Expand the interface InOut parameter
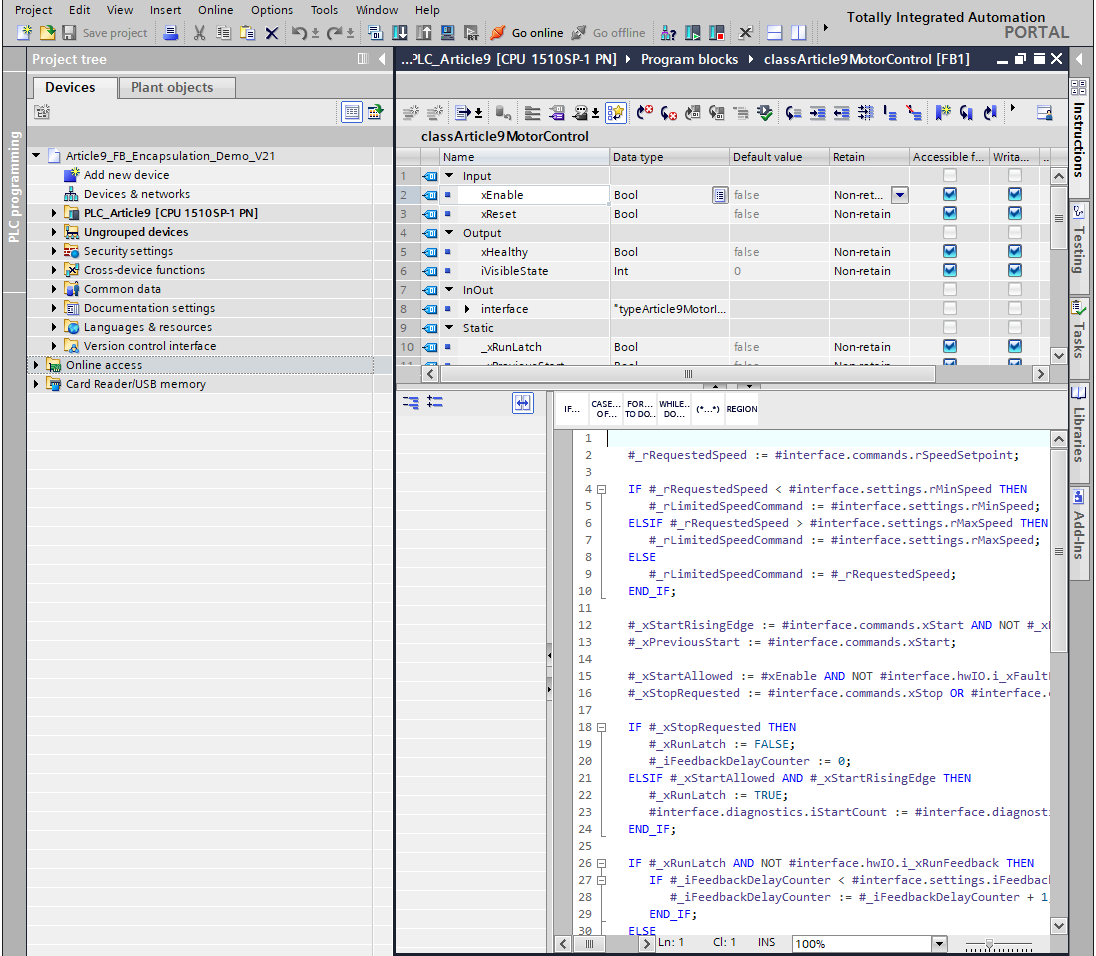 (x=467, y=309)
